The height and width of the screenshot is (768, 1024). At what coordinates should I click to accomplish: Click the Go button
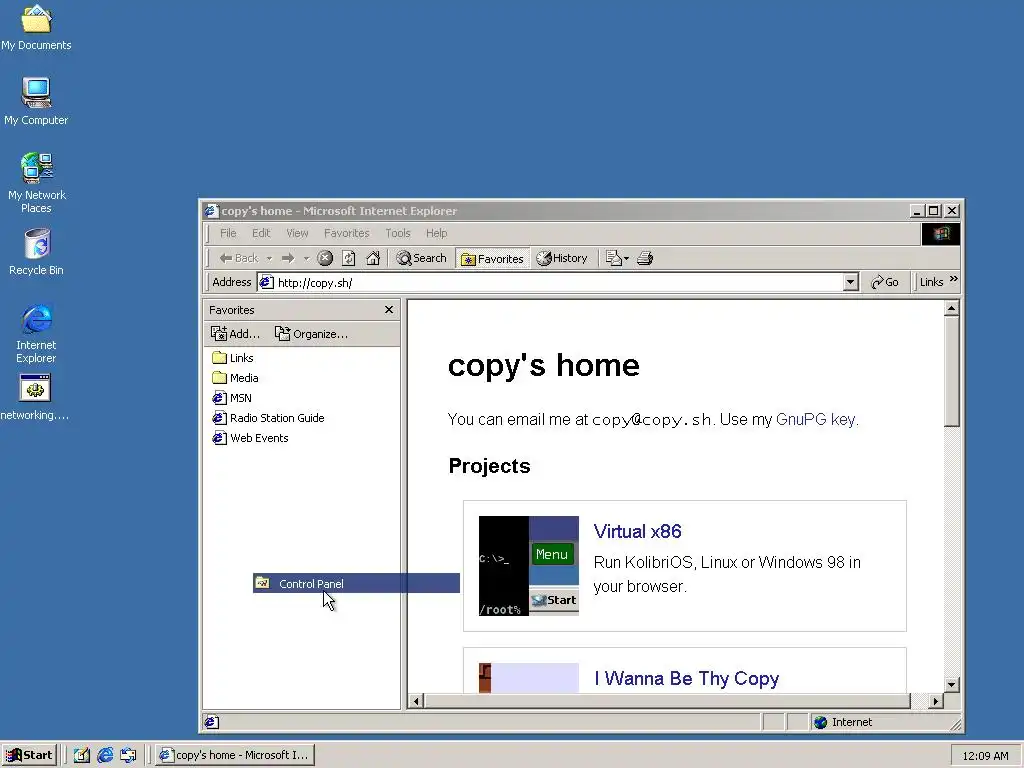885,282
